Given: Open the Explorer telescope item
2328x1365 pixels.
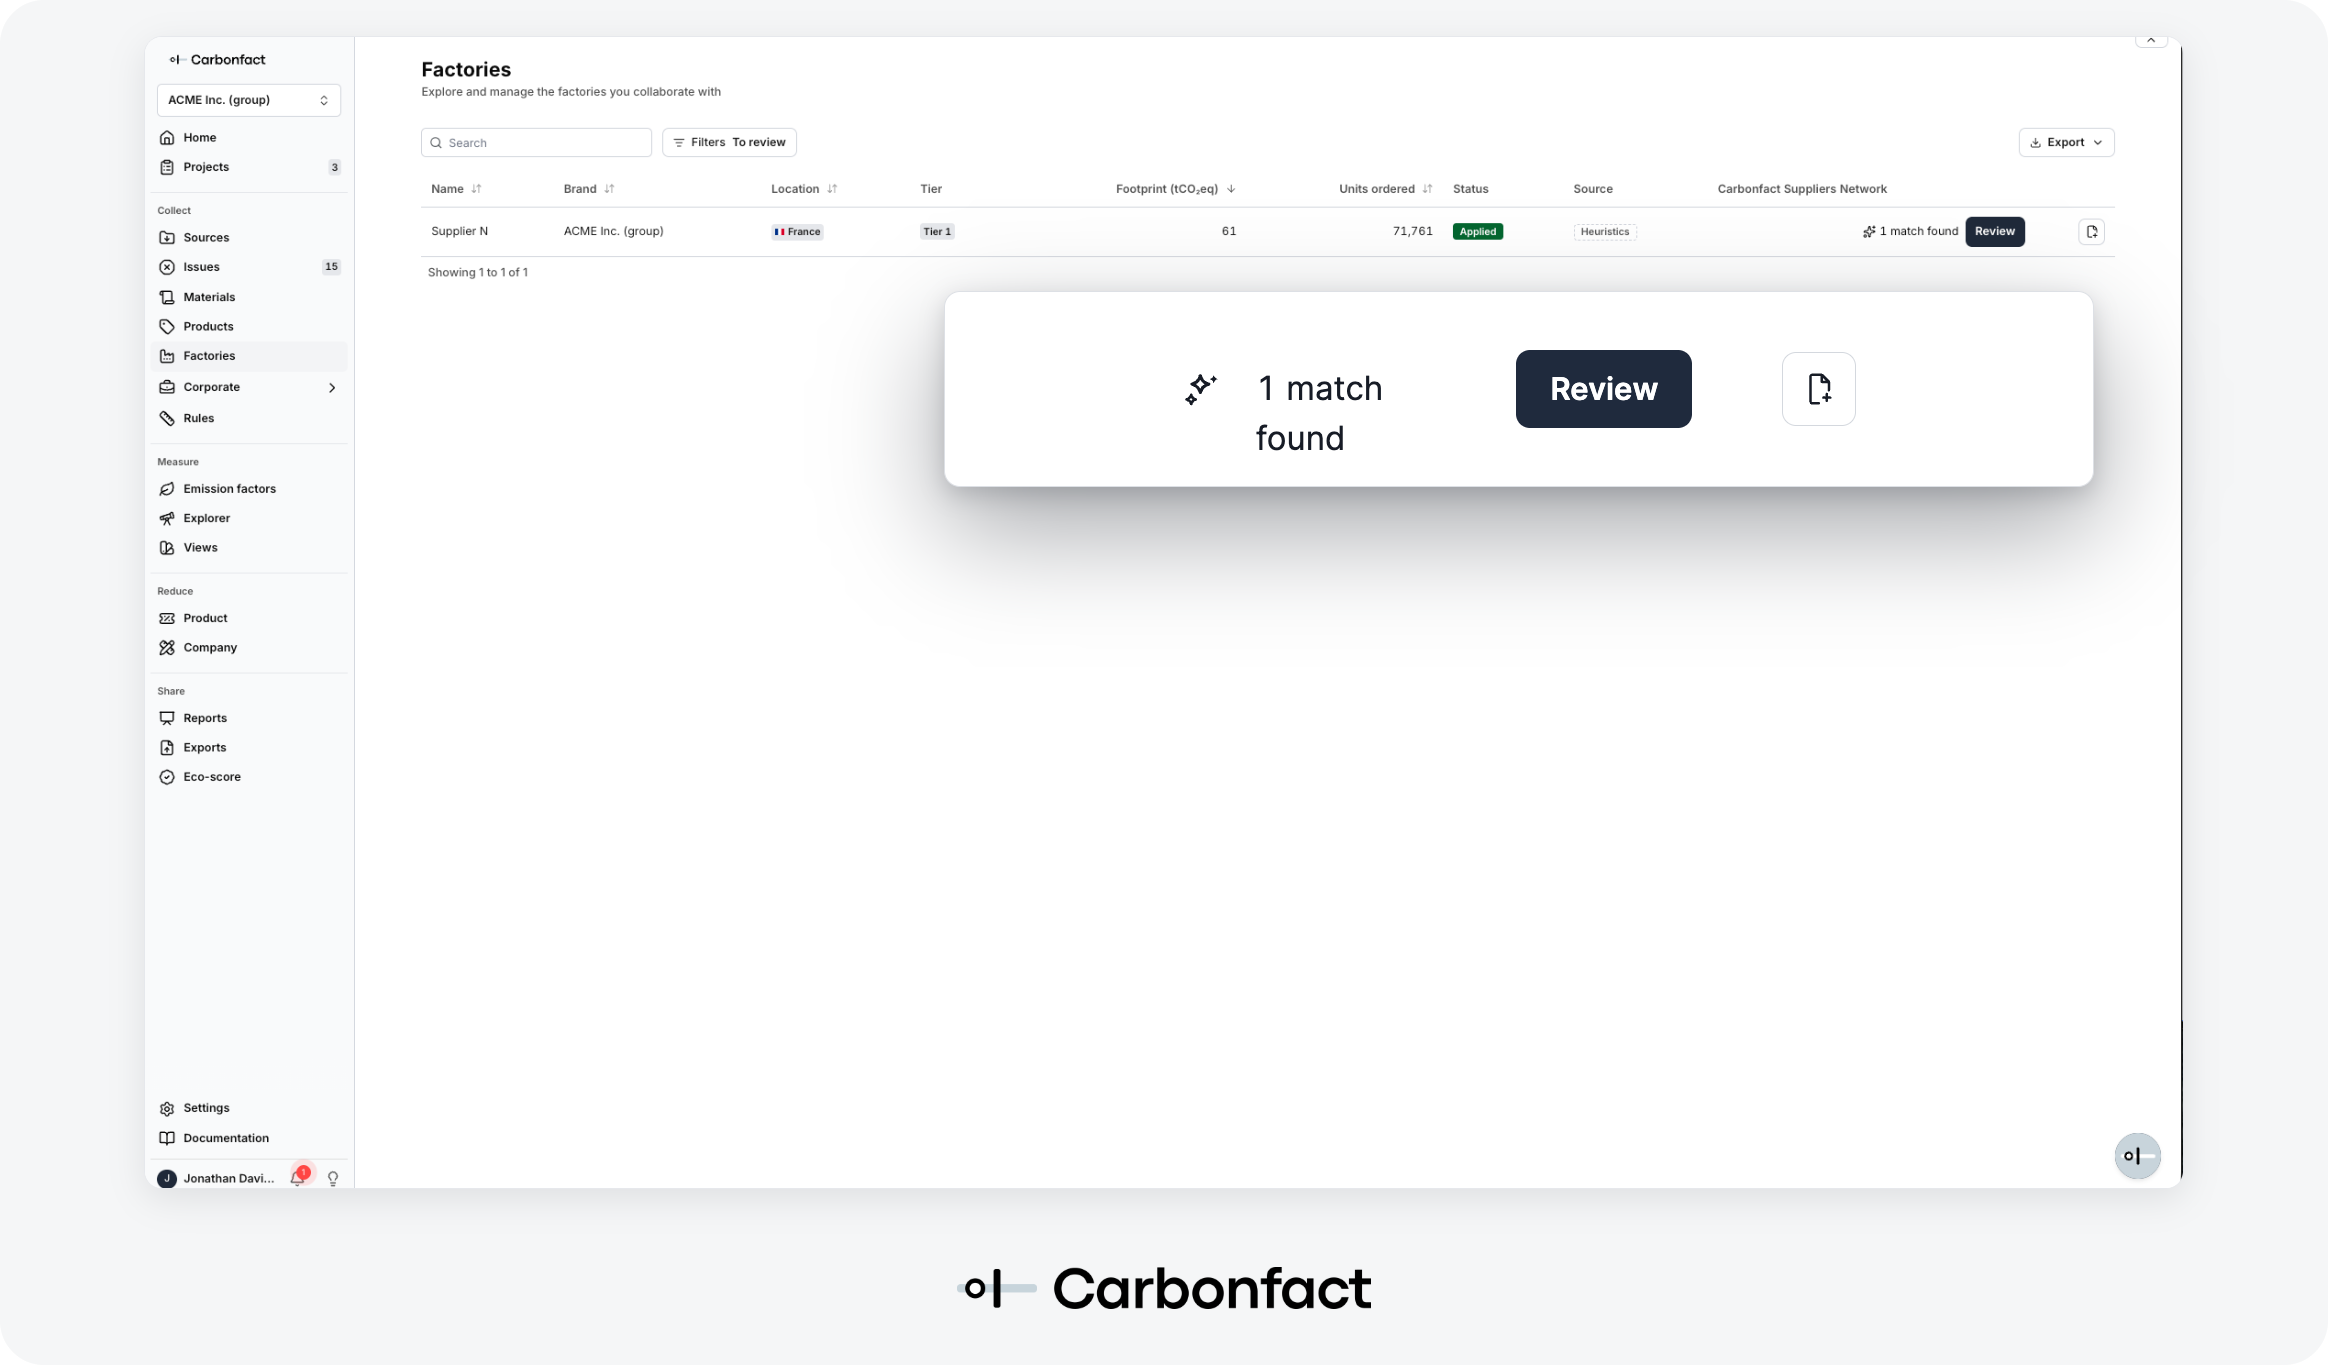Looking at the screenshot, I should coord(249,518).
